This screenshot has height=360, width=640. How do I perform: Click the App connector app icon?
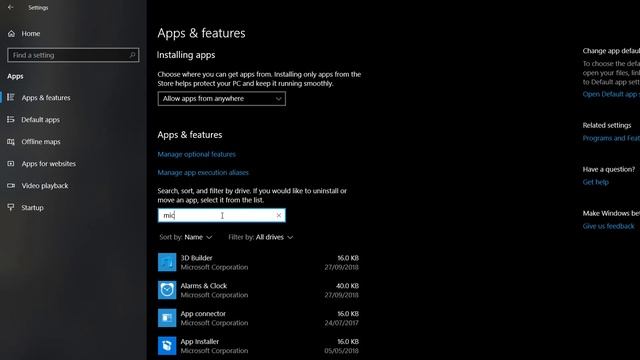pyautogui.click(x=167, y=318)
